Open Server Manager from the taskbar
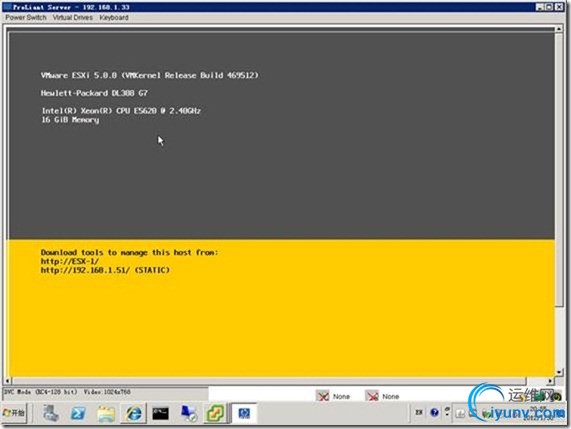Screen dimensions: 571x429 [51, 413]
